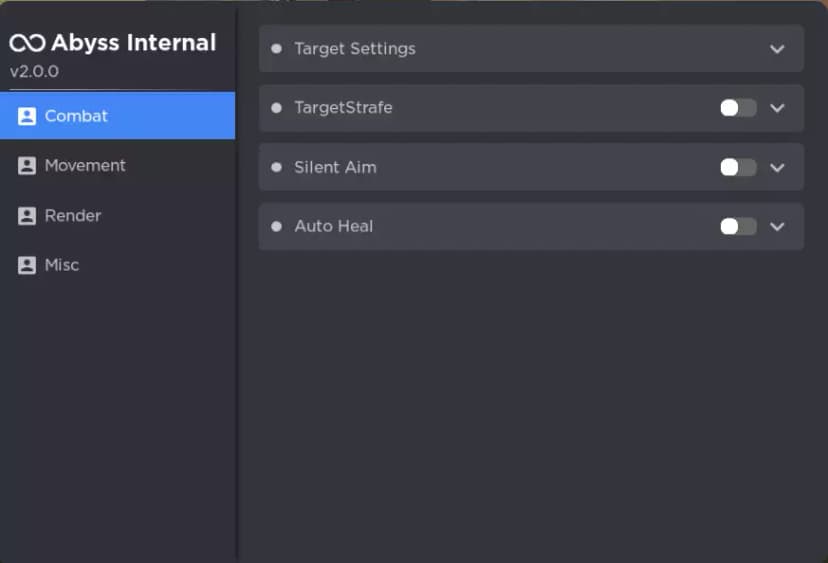Viewport: 828px width, 563px height.
Task: Open the Render tab label
Action: click(x=73, y=216)
